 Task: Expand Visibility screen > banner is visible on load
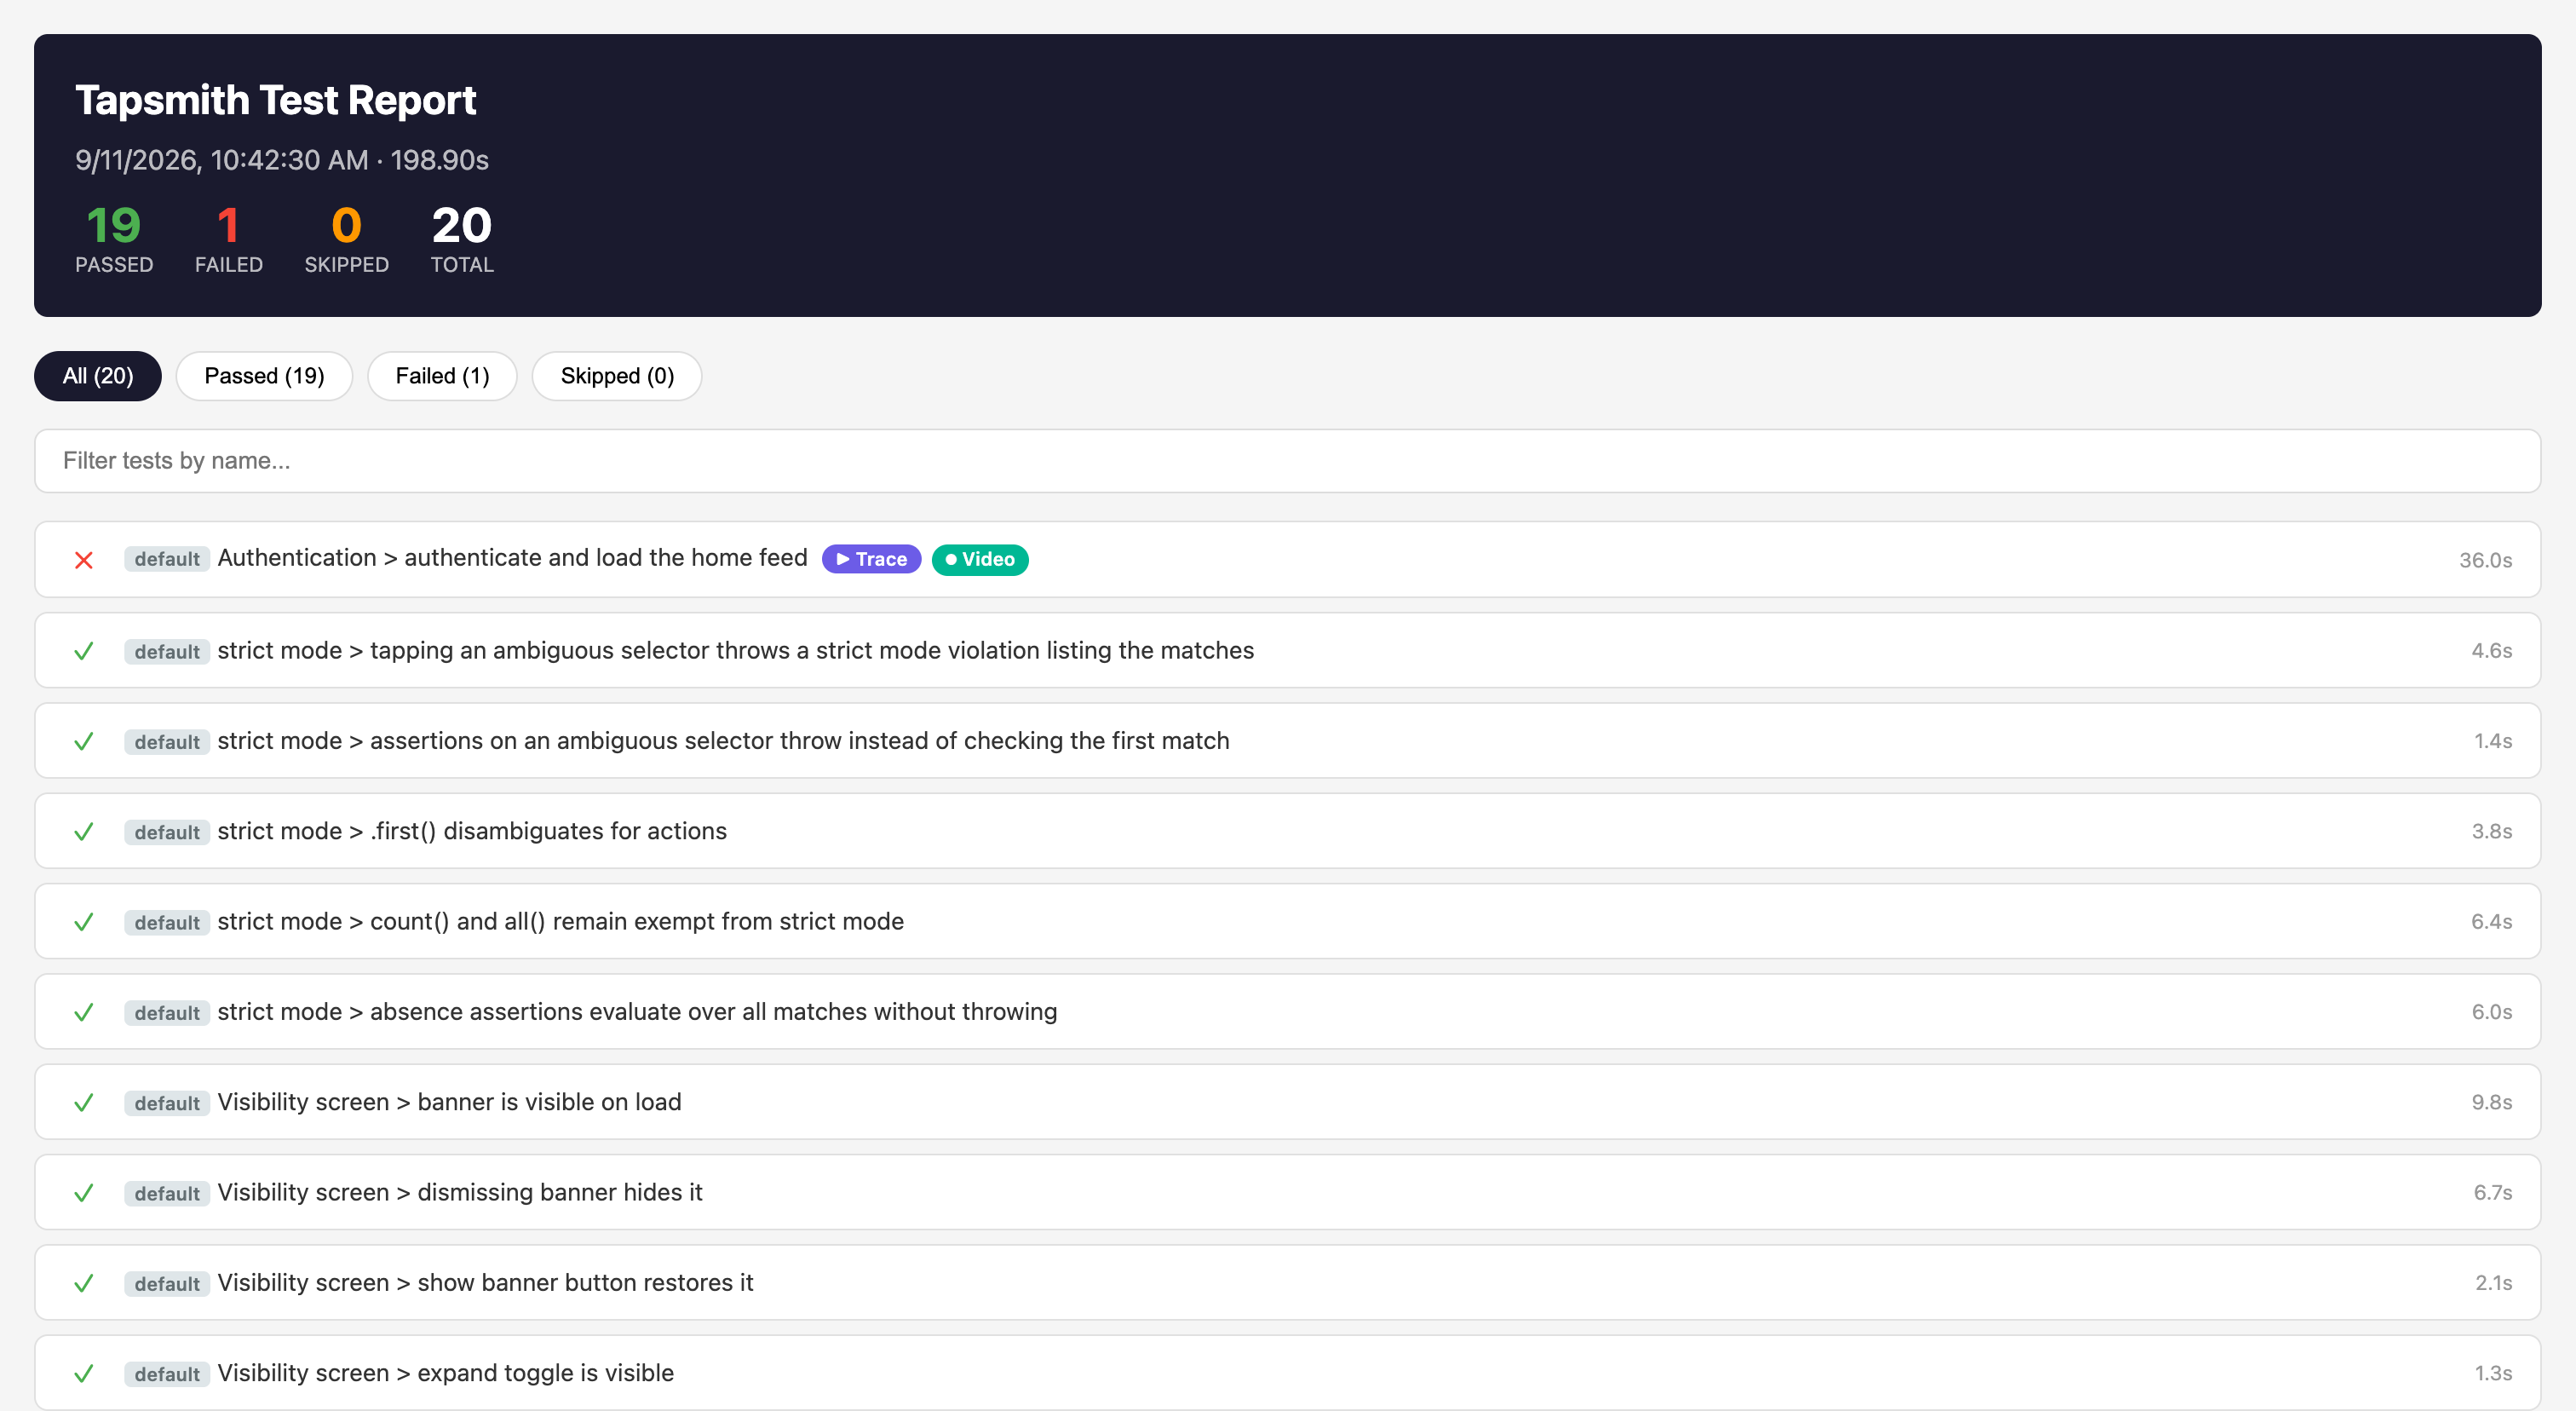[1287, 1102]
